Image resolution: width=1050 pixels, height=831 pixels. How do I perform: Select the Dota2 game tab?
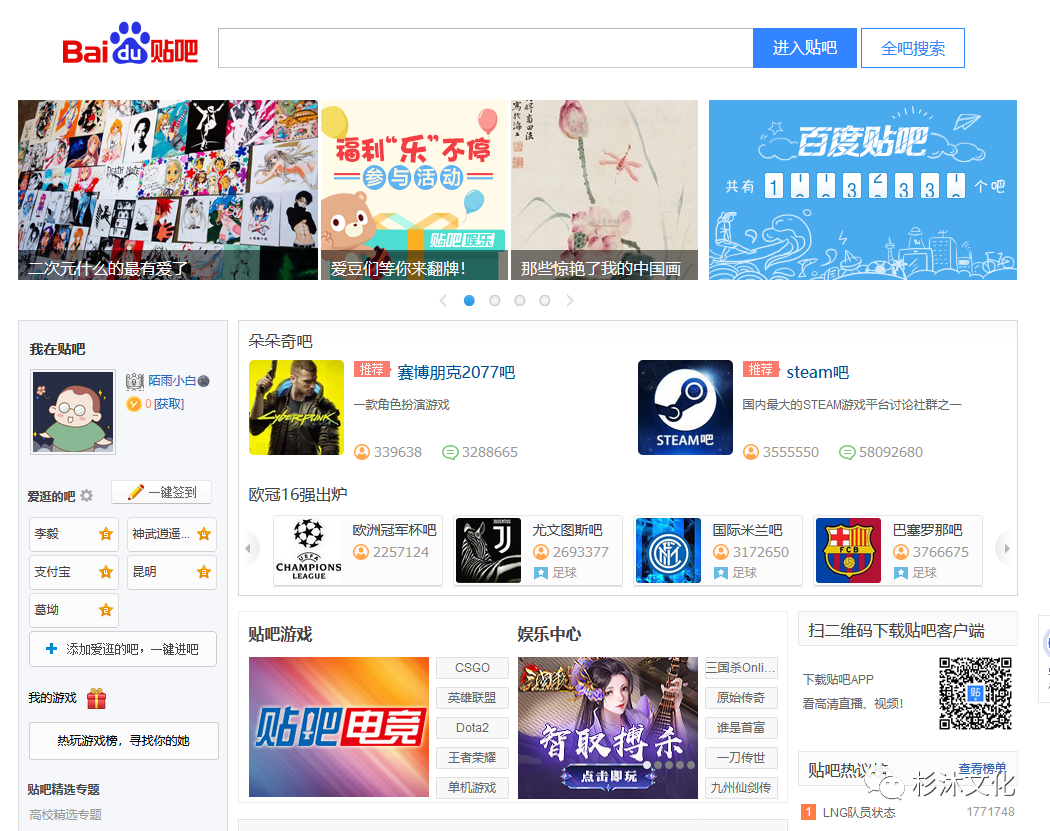pyautogui.click(x=472, y=727)
